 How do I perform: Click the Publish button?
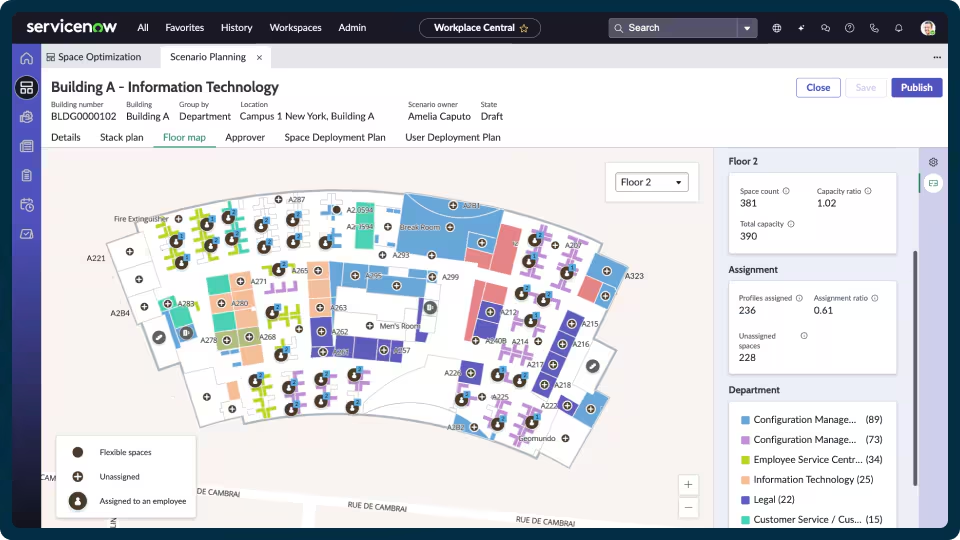click(x=917, y=88)
